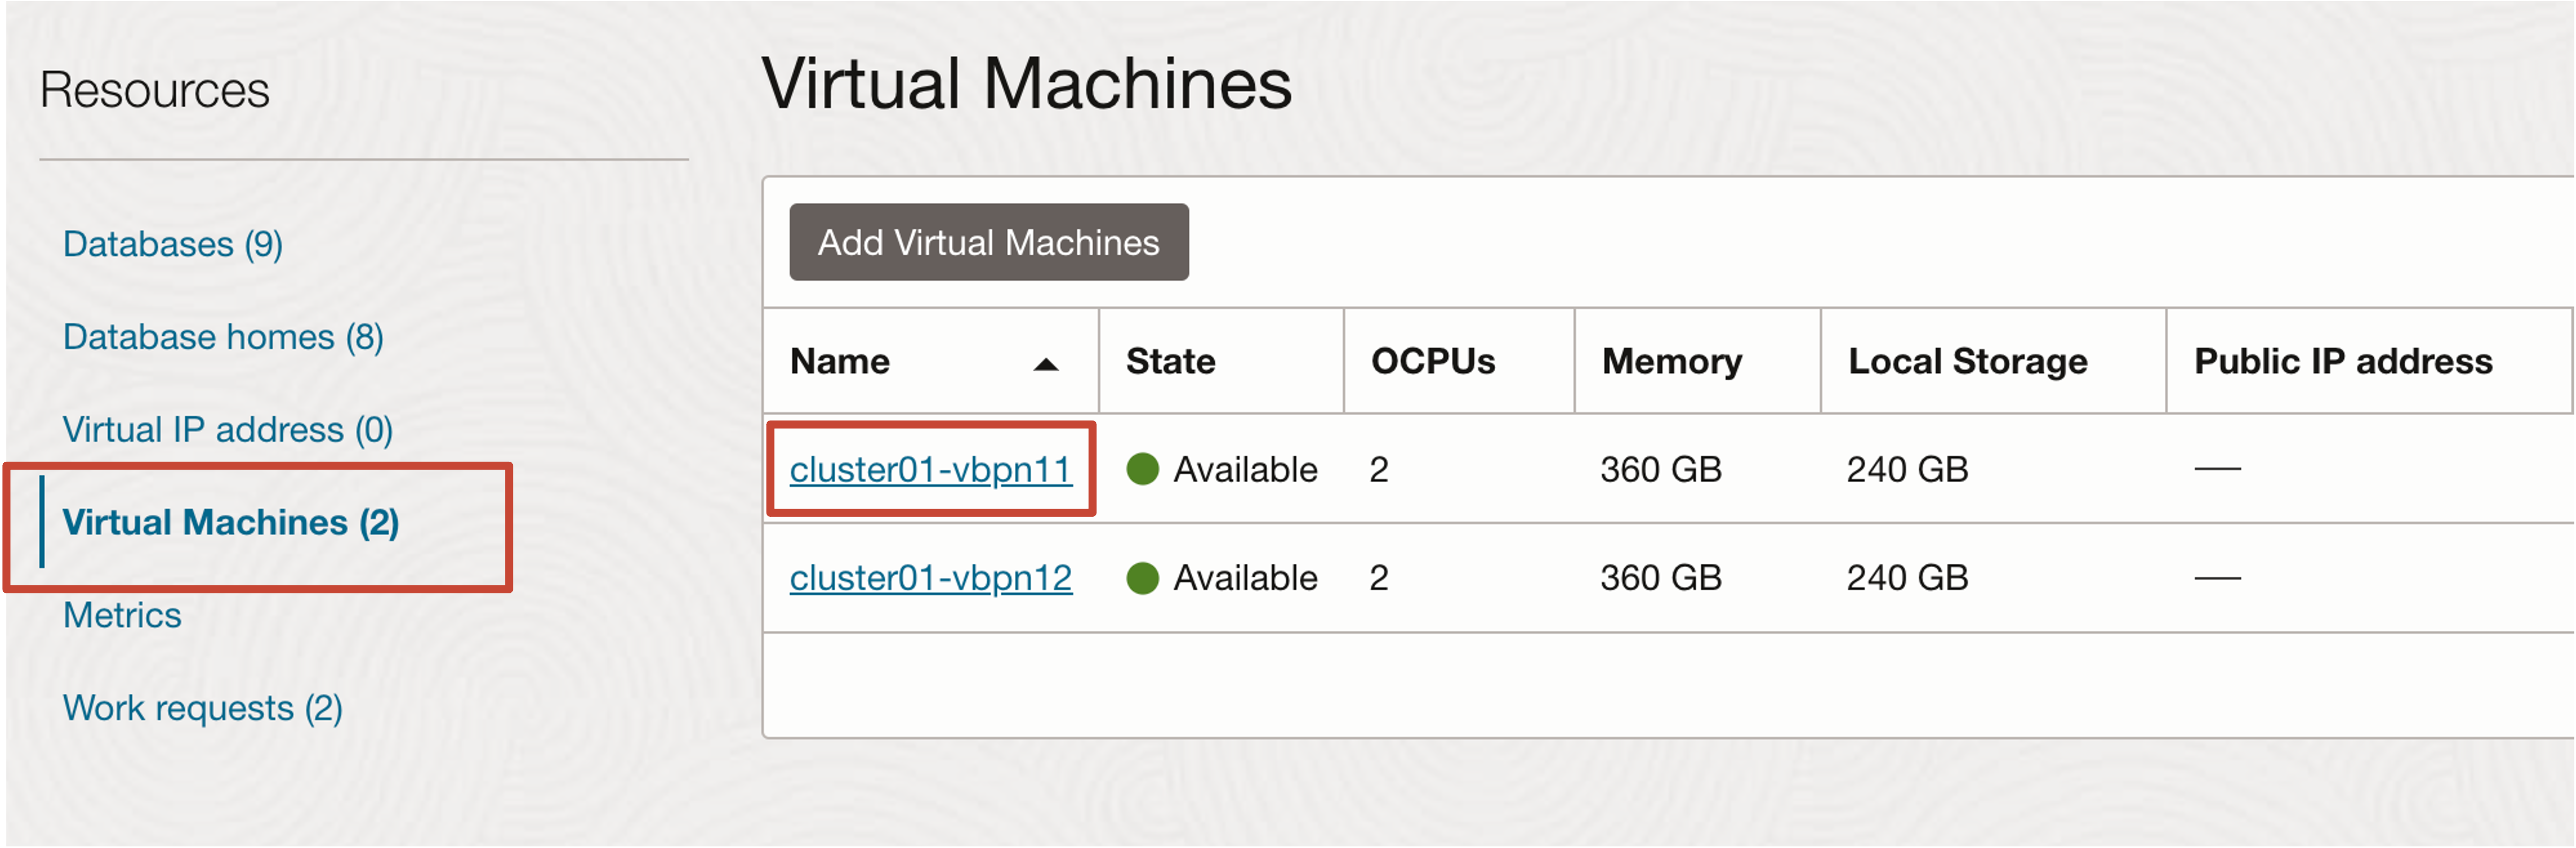Open Work requests (2) section
This screenshot has height=848, width=2576.
click(x=202, y=708)
